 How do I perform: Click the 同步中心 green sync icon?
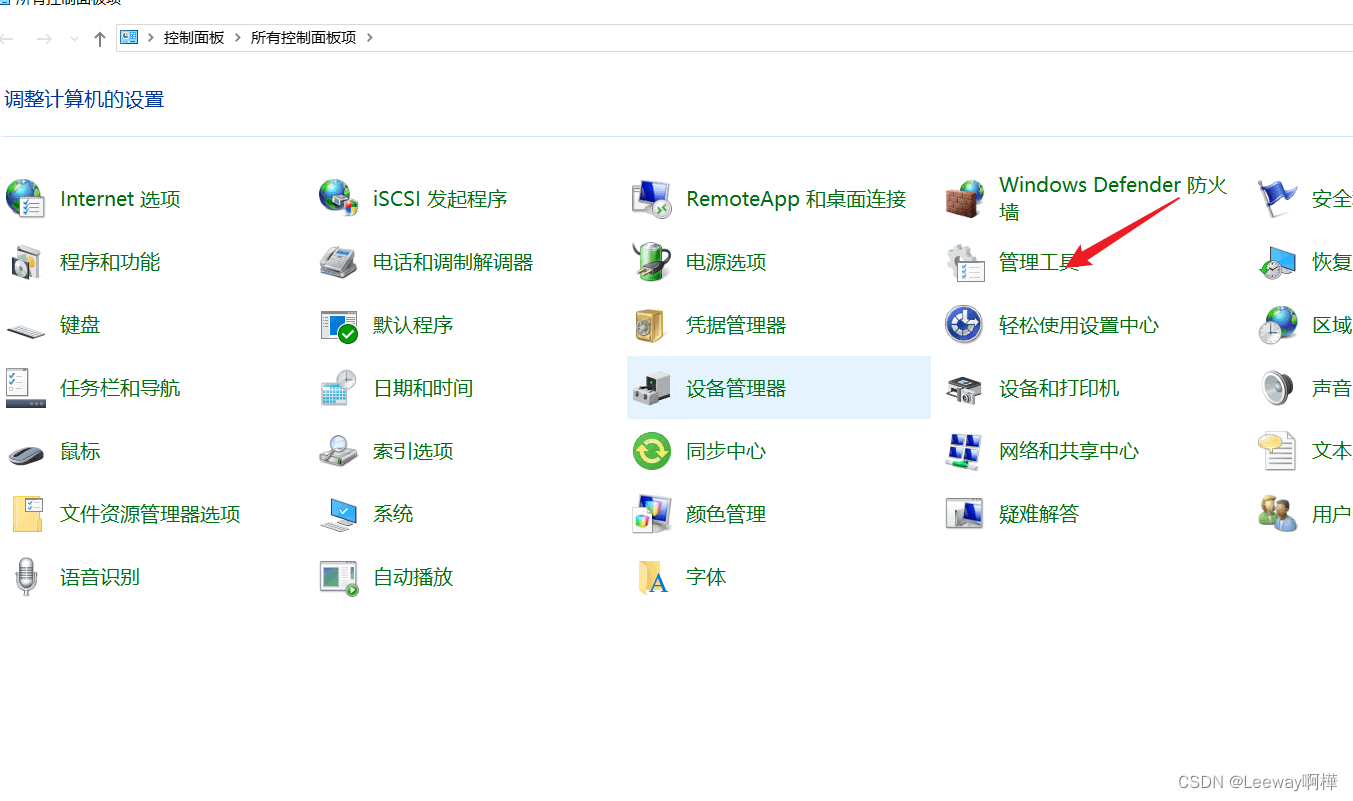(x=652, y=451)
